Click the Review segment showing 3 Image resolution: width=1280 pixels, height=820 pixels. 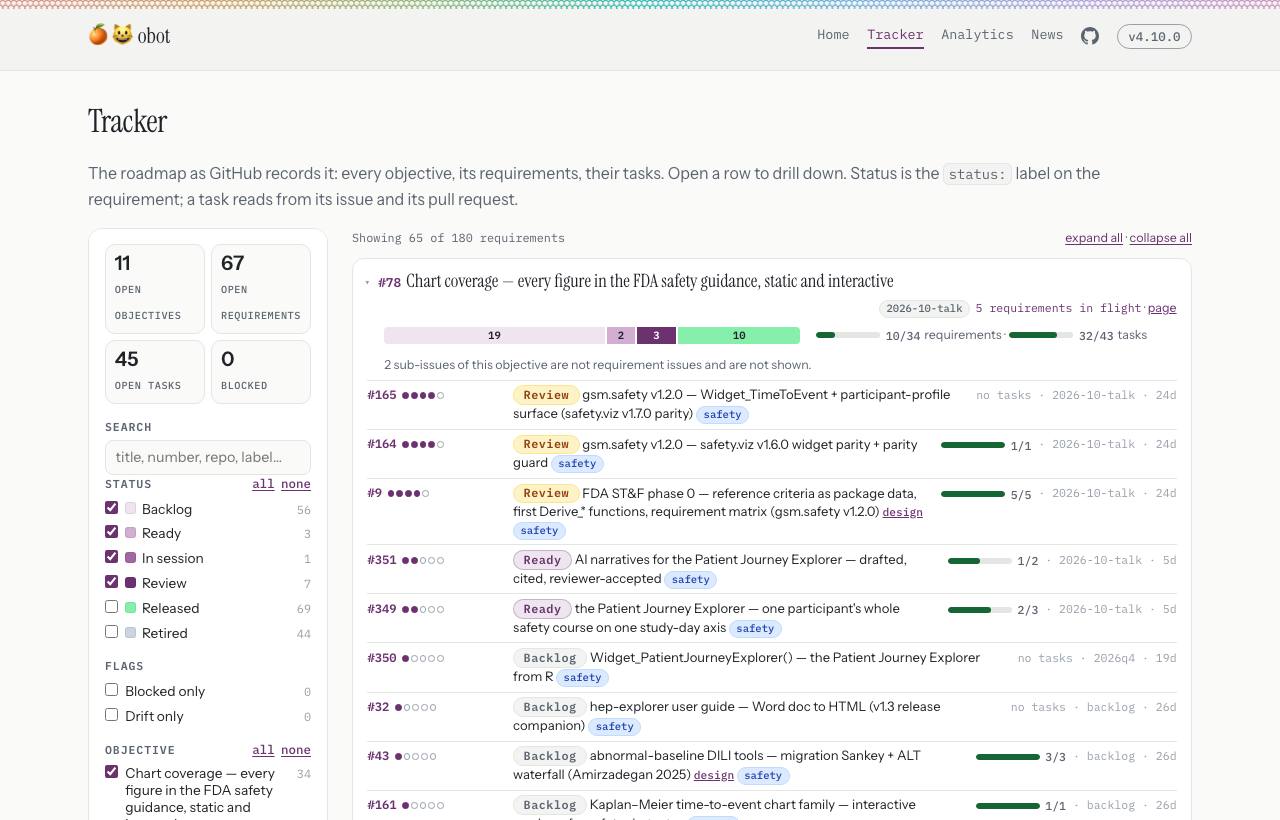click(x=656, y=336)
